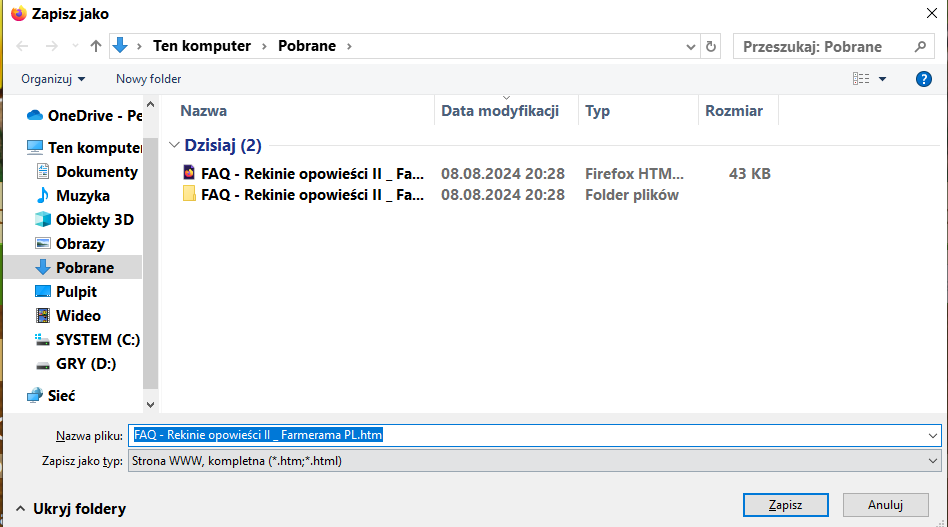Select Ten komputer in navigation pane
The height and width of the screenshot is (527, 948).
click(x=85, y=147)
